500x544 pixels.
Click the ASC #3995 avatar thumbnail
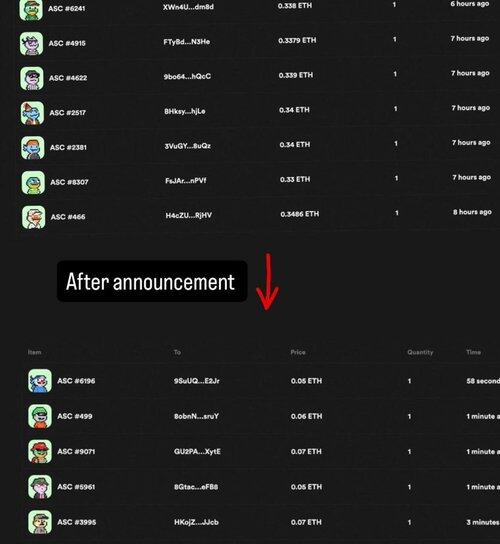click(40, 522)
